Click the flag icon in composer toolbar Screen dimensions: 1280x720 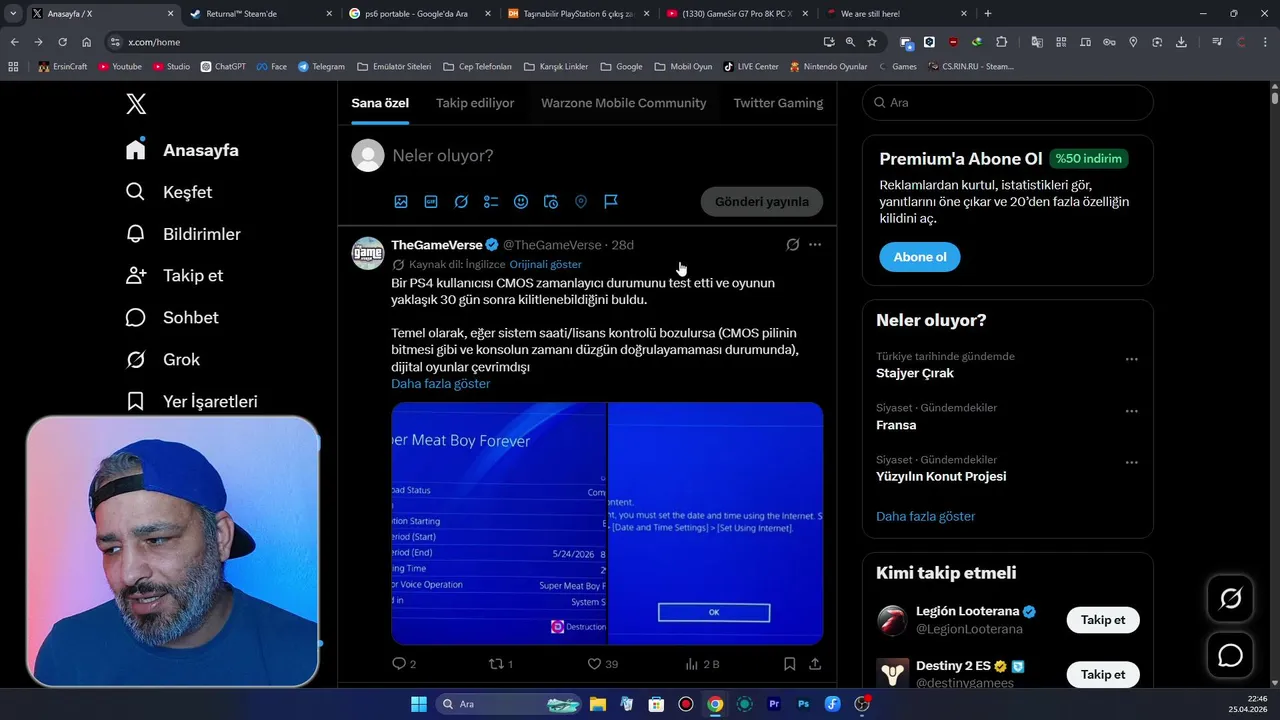coord(611,201)
